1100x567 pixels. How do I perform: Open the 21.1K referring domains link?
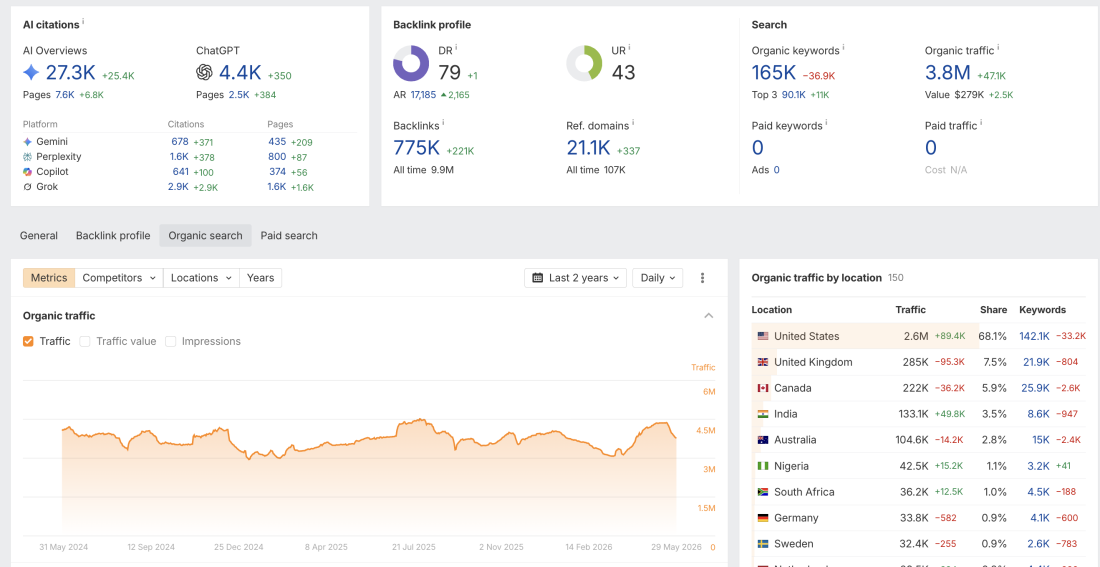589,148
